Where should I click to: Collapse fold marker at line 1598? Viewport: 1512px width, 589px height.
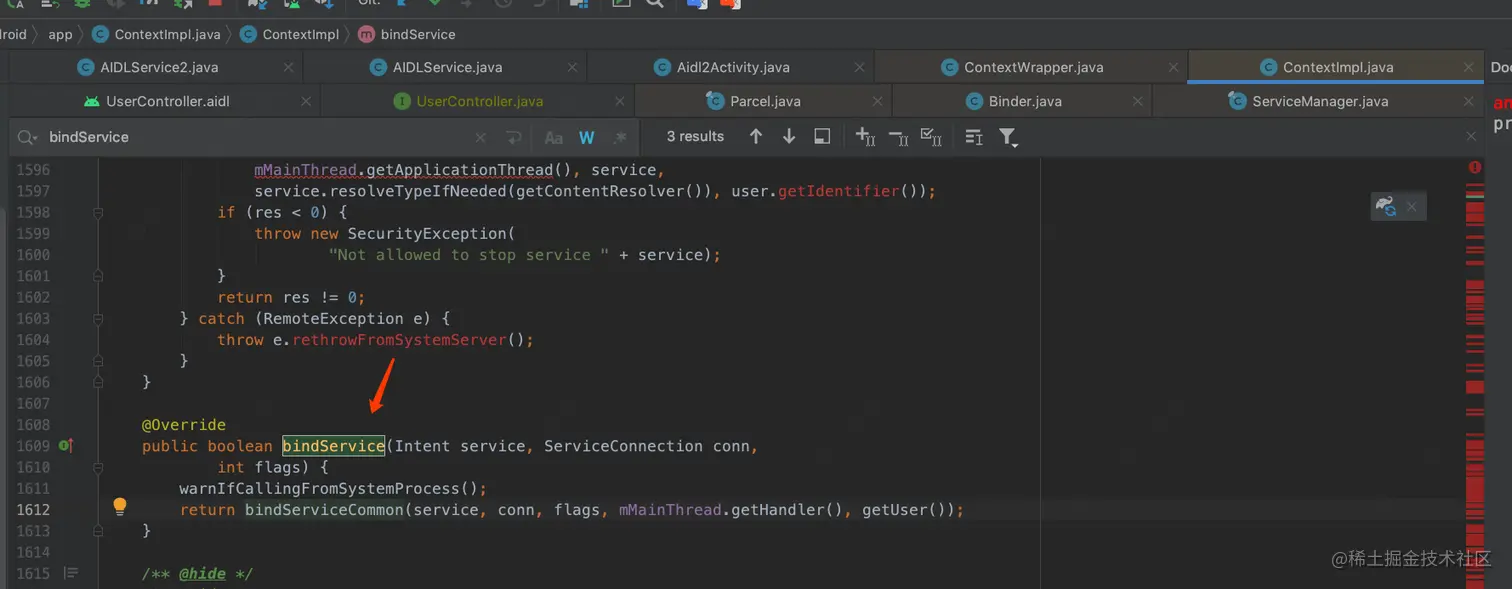[98, 212]
